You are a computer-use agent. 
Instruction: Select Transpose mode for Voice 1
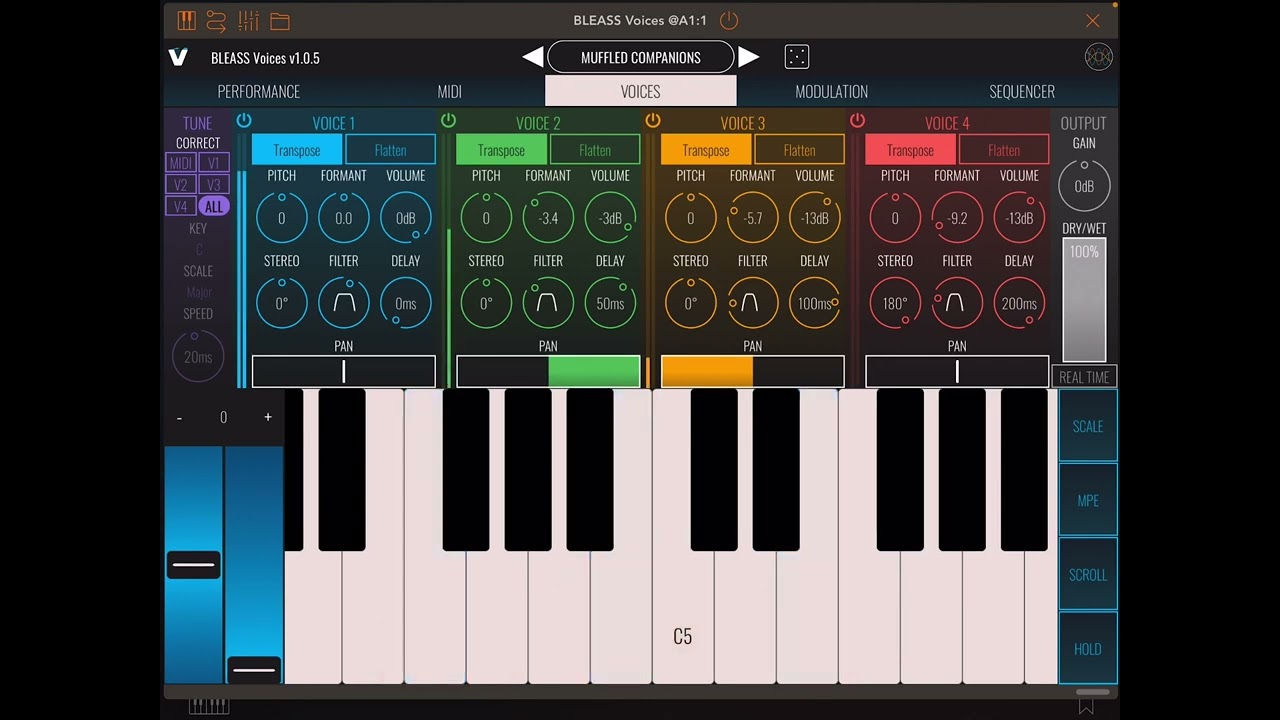[297, 150]
